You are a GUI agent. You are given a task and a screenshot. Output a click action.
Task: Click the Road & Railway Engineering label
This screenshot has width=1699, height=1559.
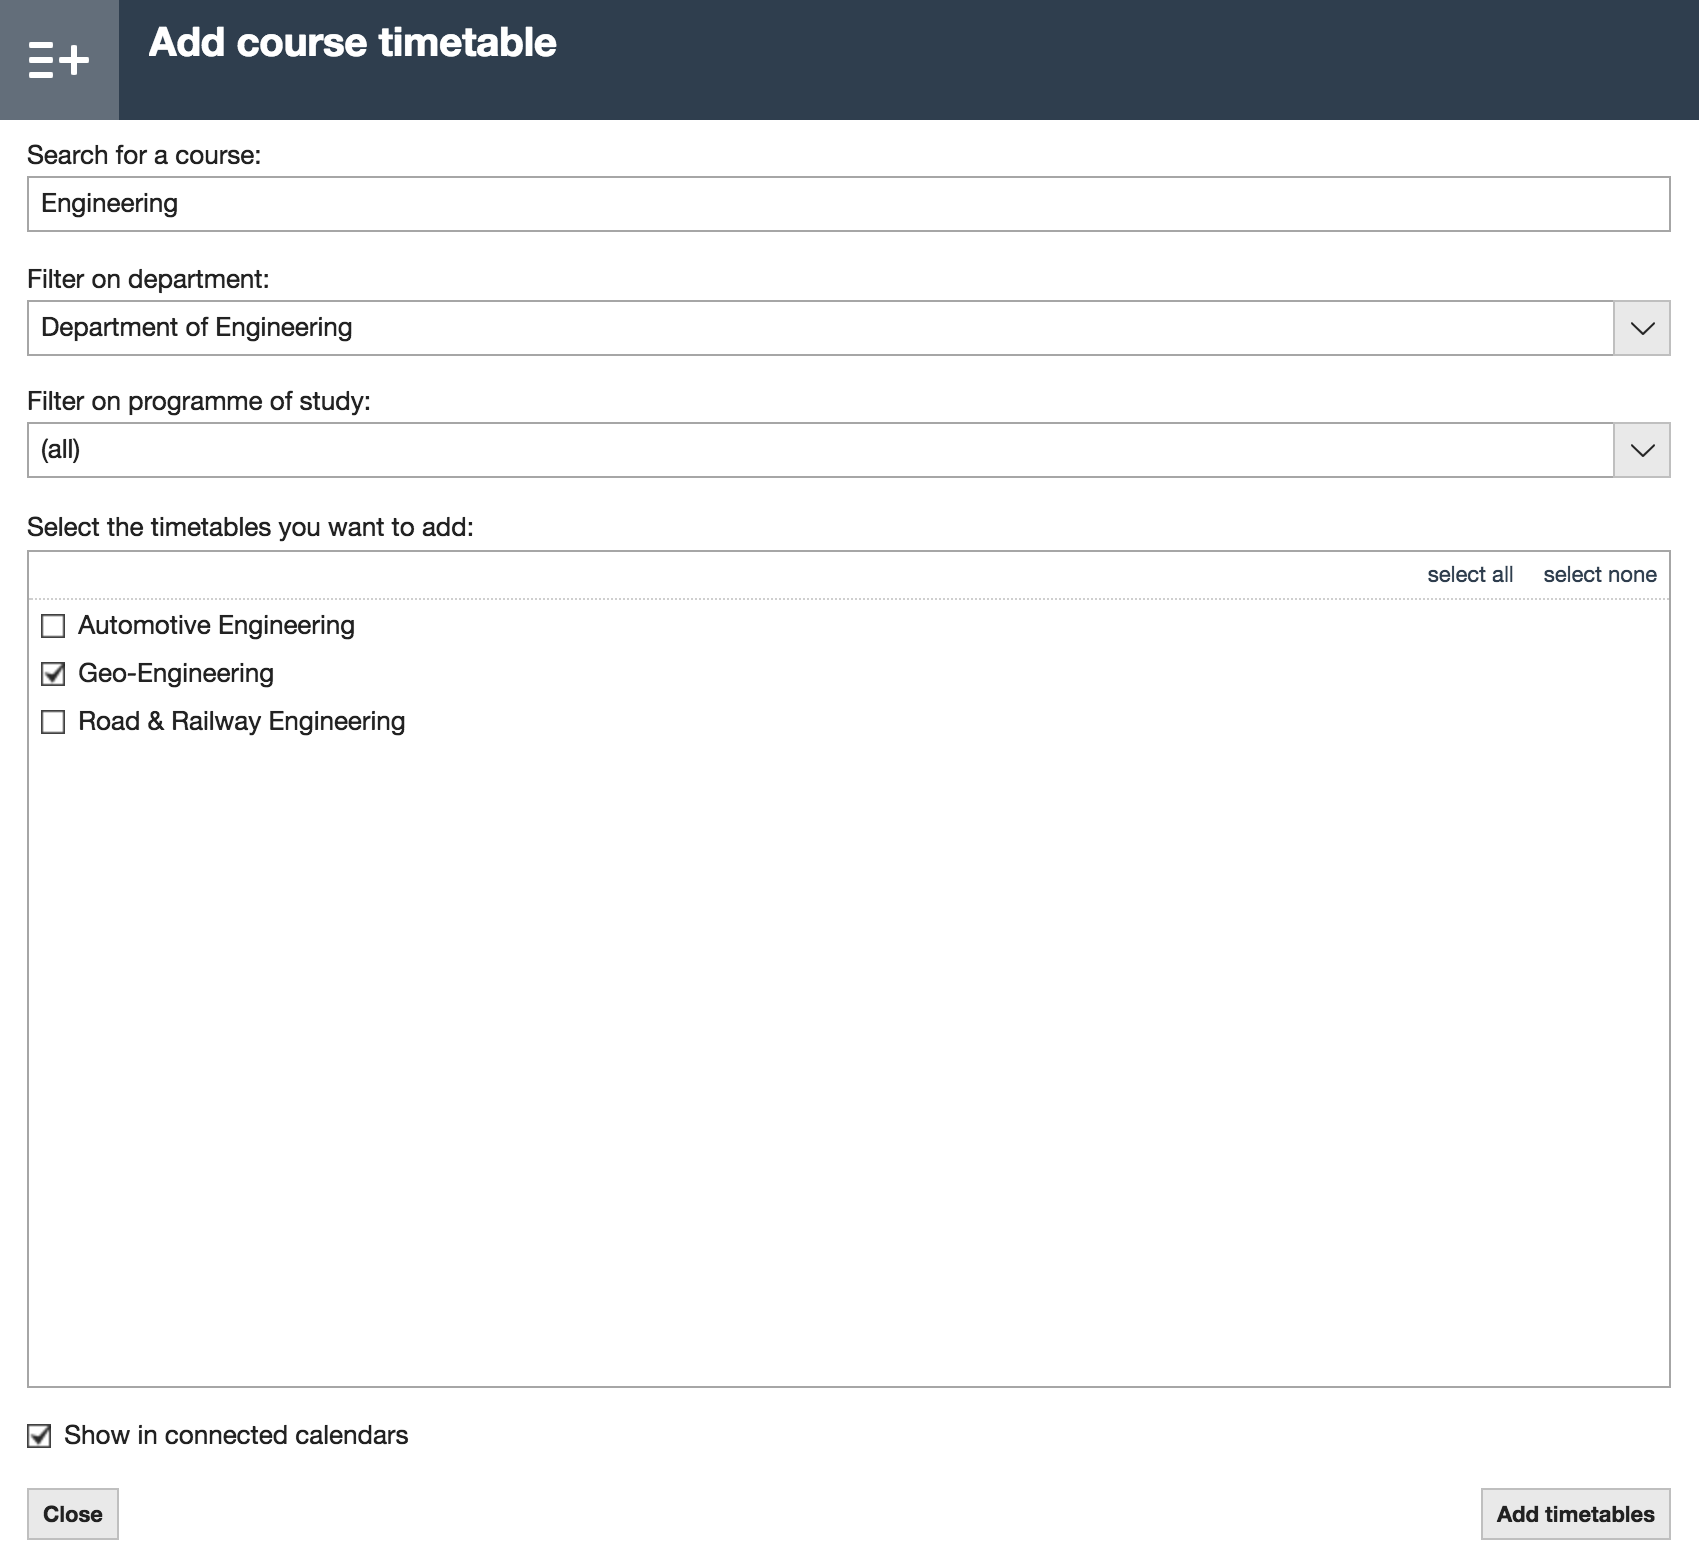241,721
